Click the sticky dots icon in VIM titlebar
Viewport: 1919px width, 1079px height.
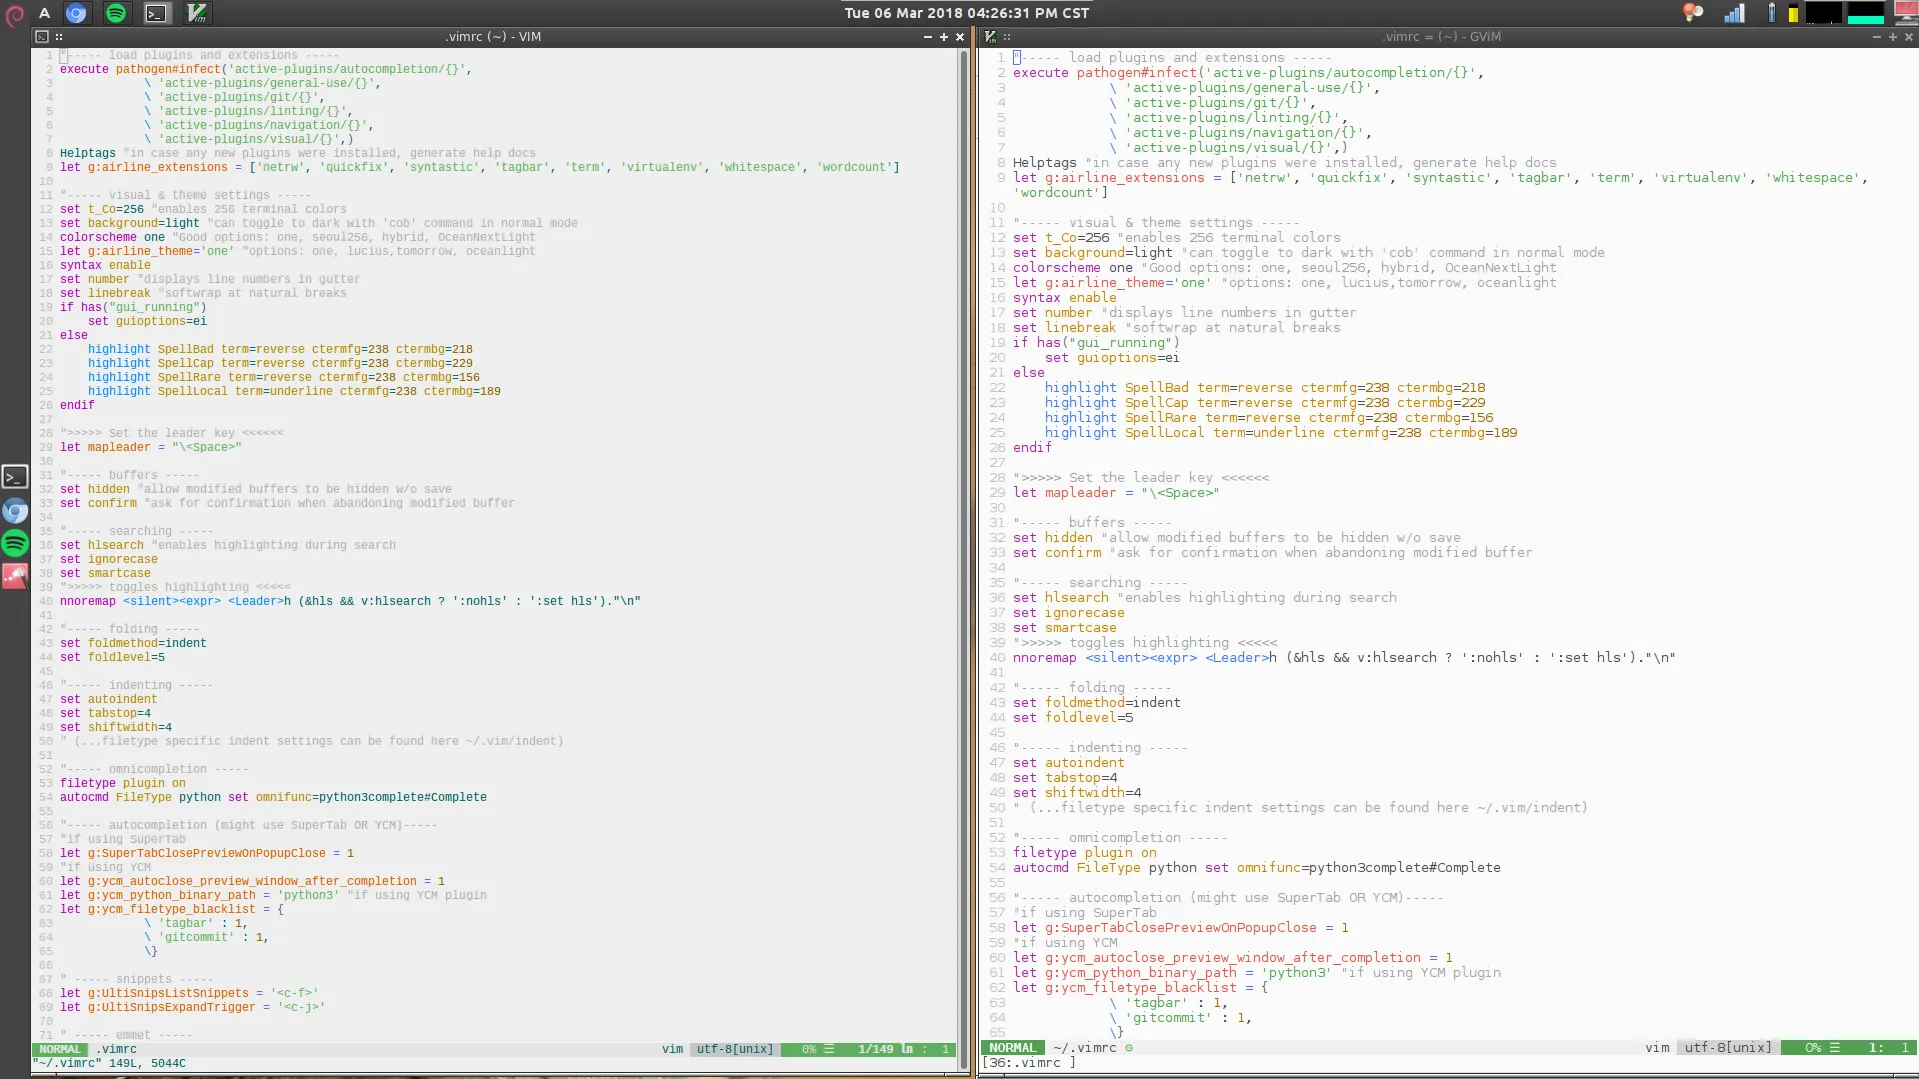tap(59, 36)
